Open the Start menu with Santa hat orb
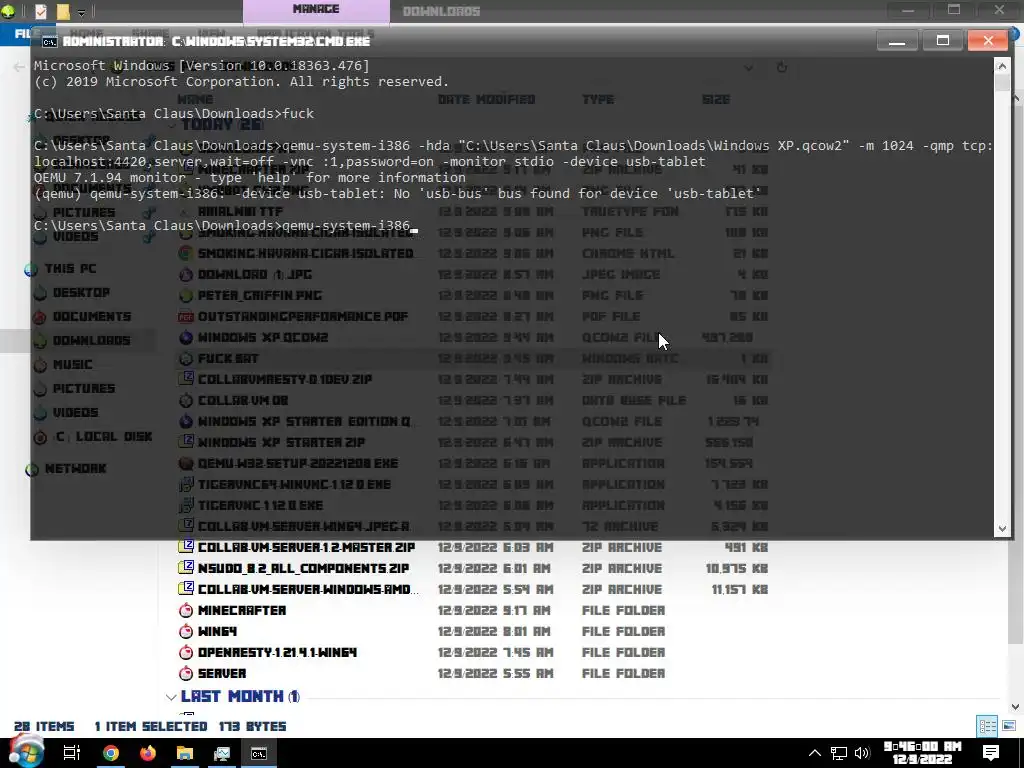 pos(26,752)
